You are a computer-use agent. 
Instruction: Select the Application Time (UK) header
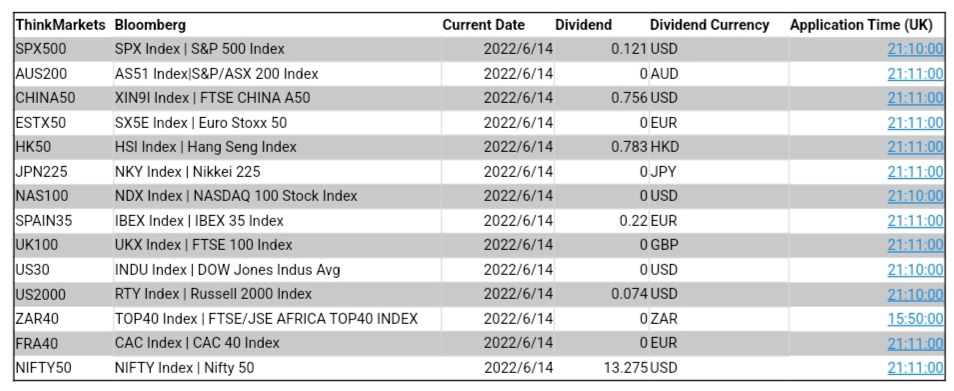(861, 25)
